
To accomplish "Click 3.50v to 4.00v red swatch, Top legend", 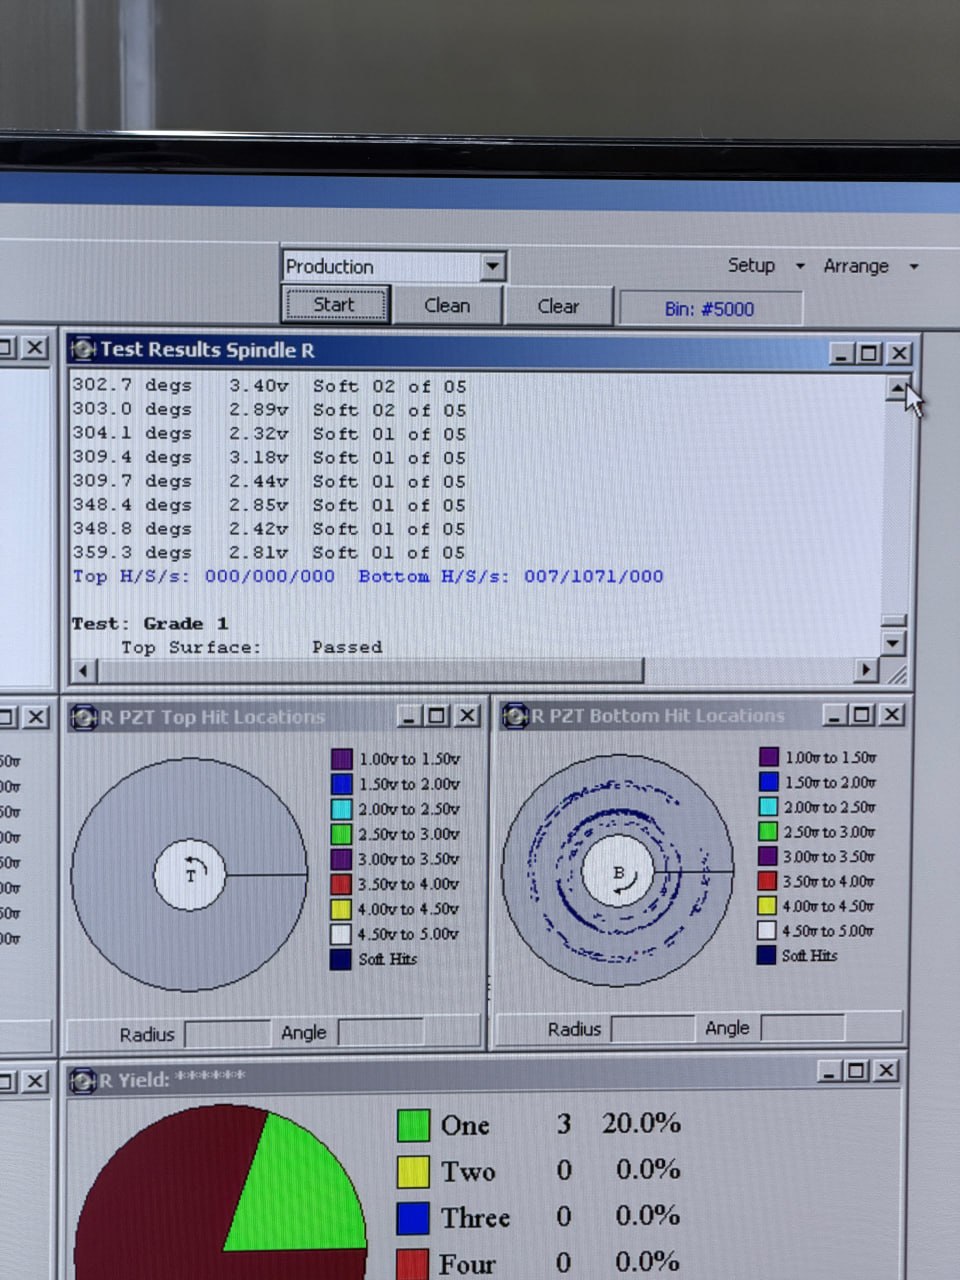I will coord(341,884).
